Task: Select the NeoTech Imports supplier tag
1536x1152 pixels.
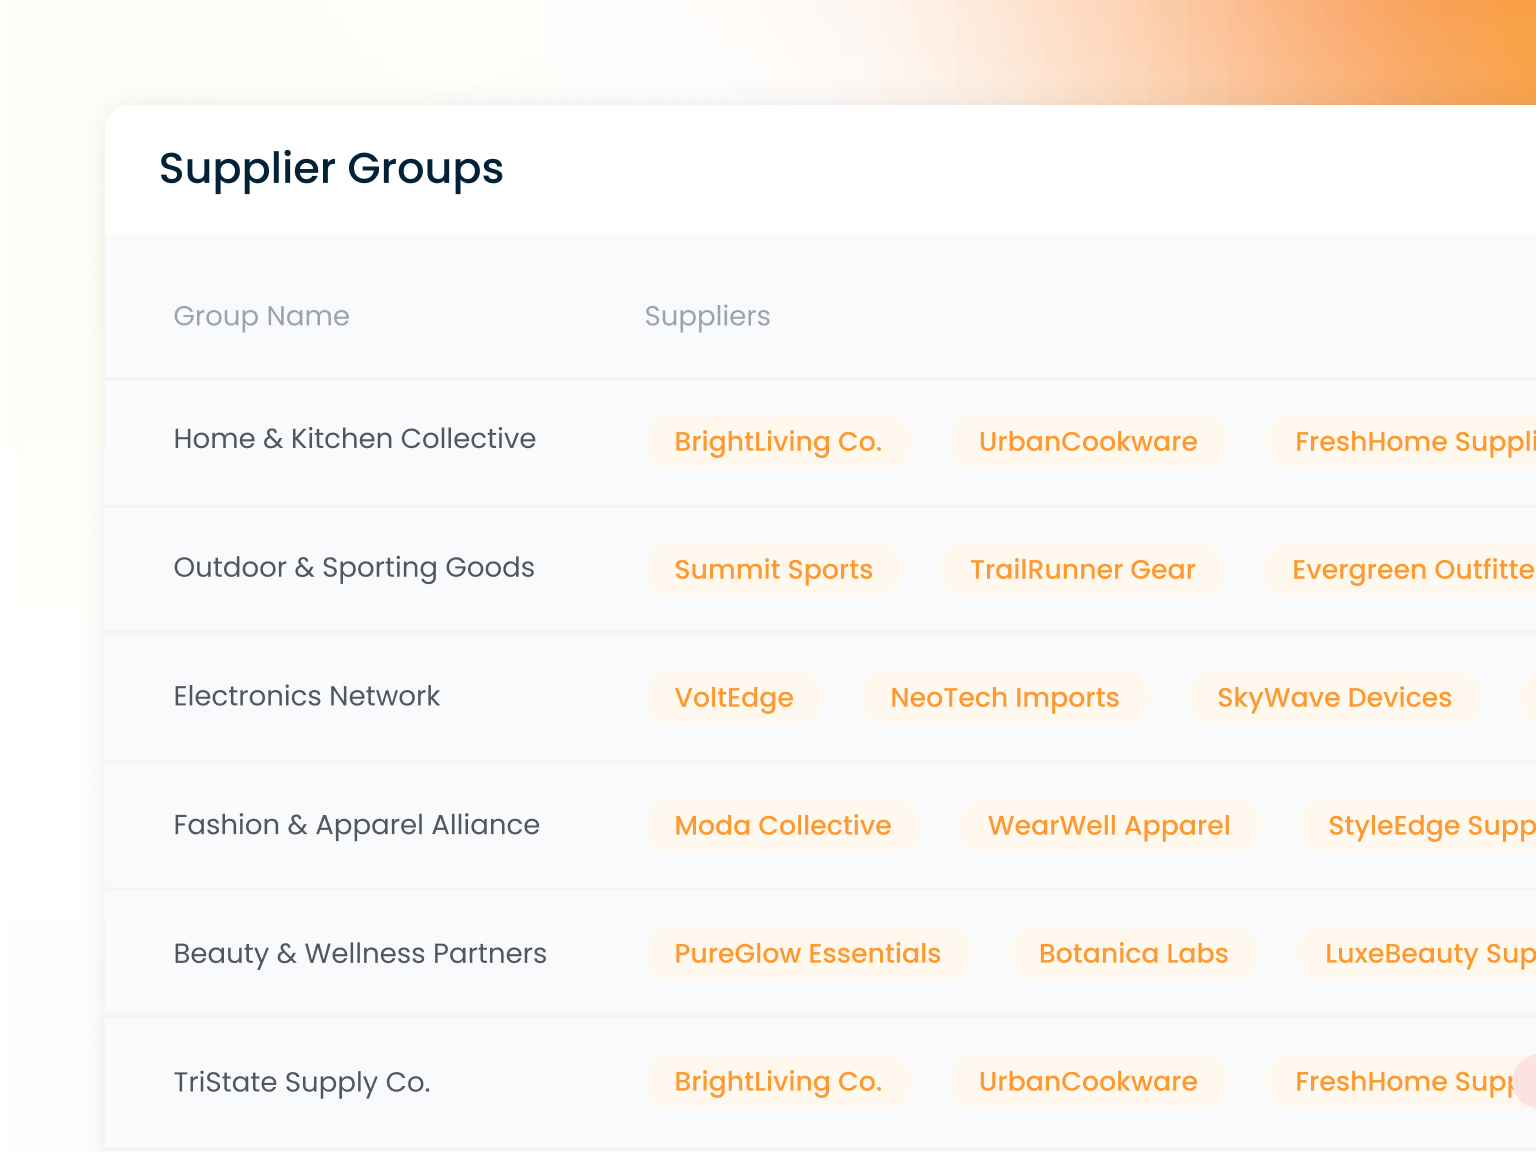Action: [x=1004, y=698]
